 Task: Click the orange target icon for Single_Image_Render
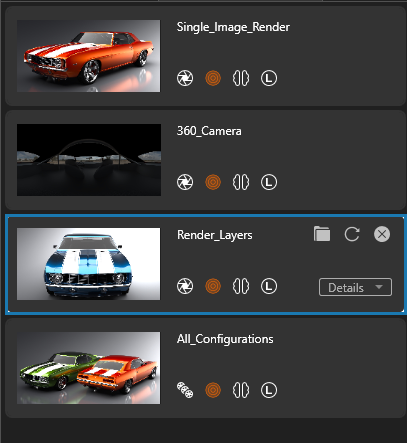tap(213, 78)
